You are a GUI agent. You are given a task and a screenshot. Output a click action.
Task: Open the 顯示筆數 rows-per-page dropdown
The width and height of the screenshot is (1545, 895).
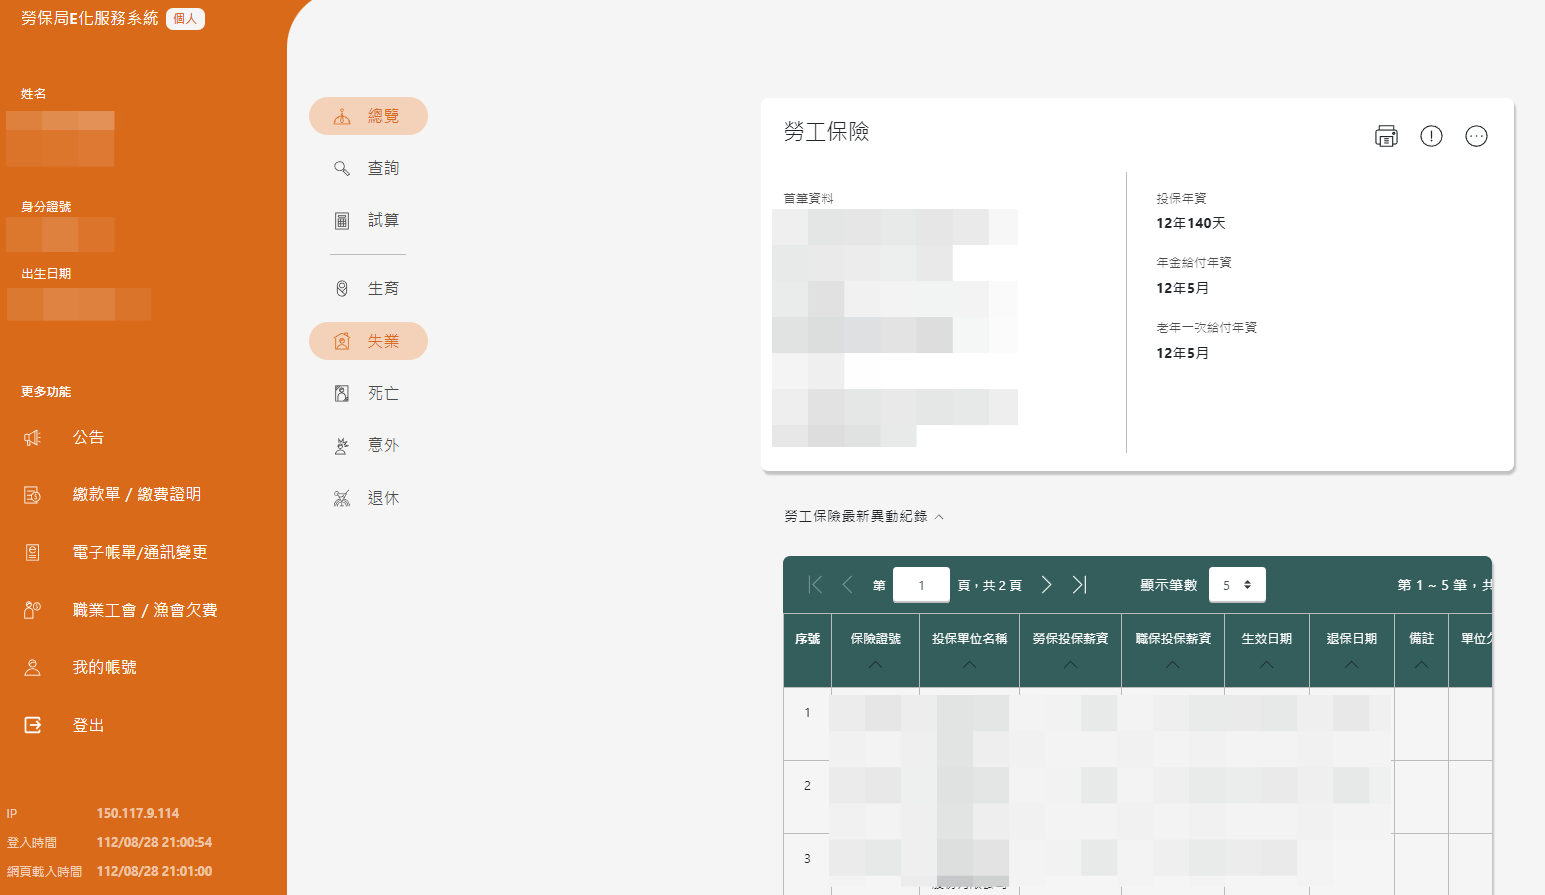pos(1237,585)
